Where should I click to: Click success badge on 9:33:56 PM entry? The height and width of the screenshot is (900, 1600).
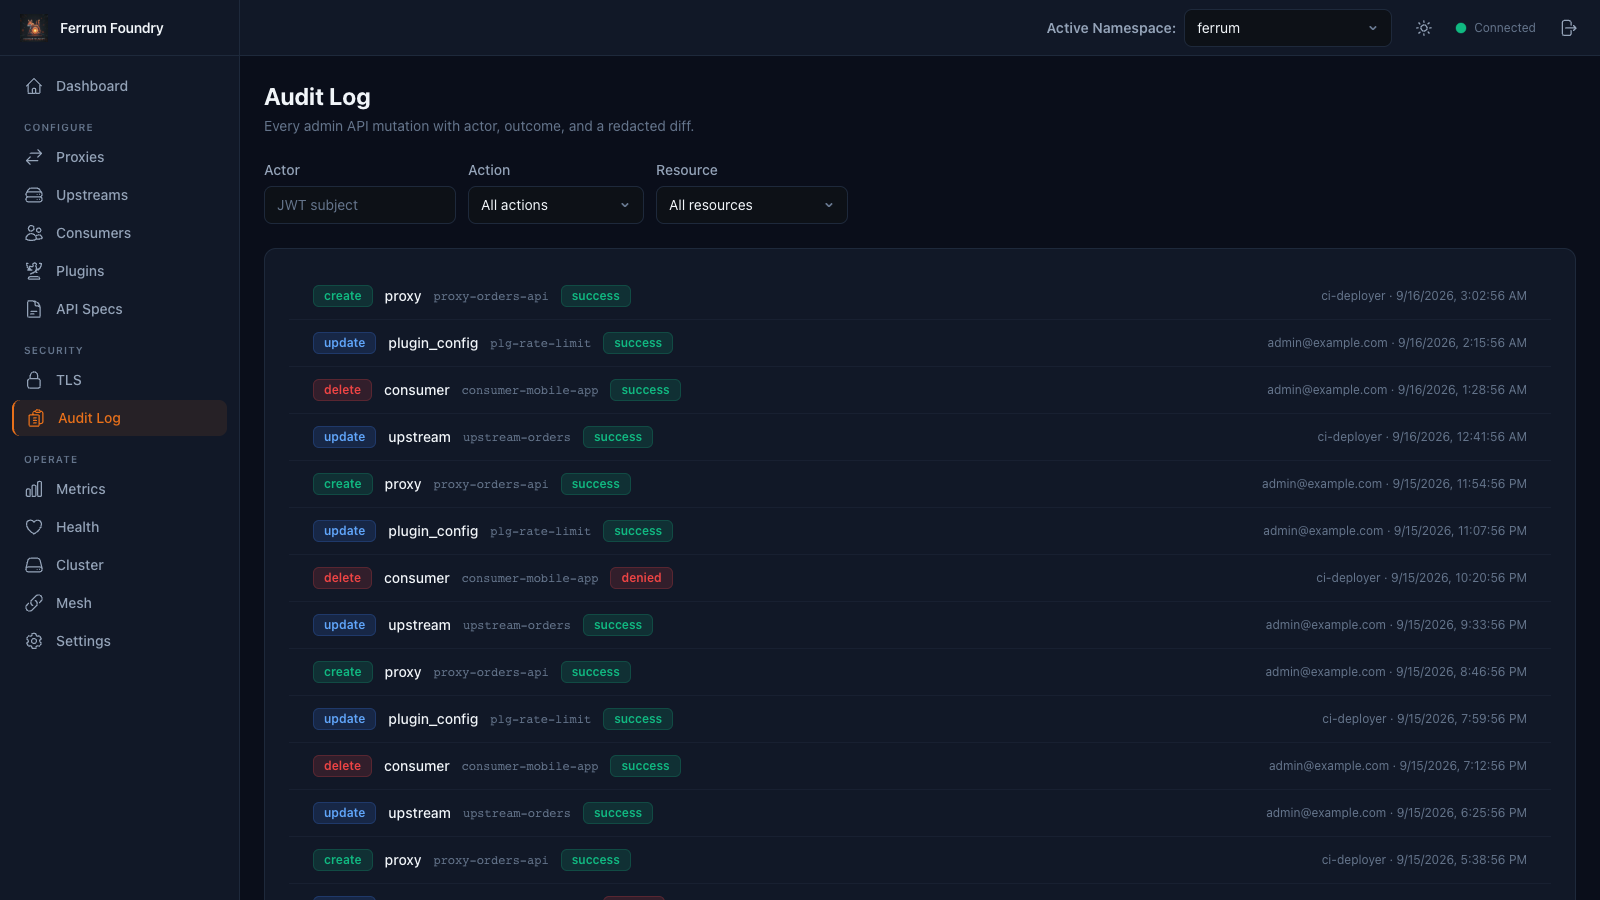pos(618,625)
